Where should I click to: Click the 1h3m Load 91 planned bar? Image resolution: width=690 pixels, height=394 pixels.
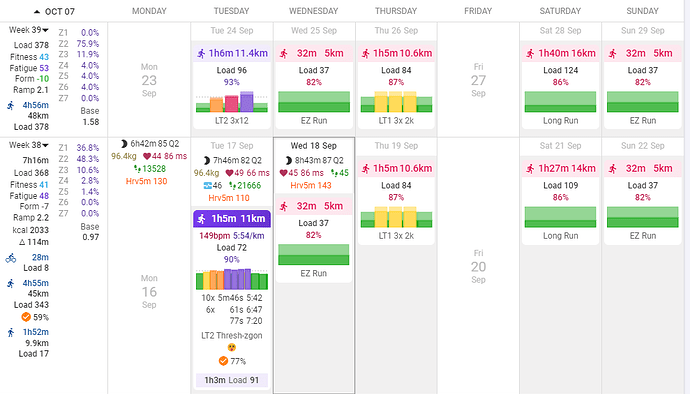[x=232, y=380]
